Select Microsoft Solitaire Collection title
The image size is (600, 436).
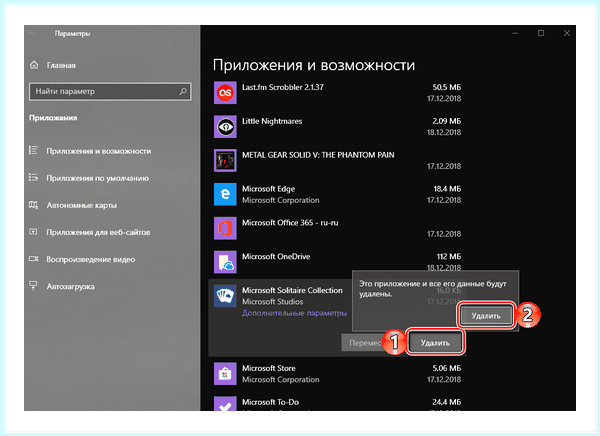pos(292,291)
